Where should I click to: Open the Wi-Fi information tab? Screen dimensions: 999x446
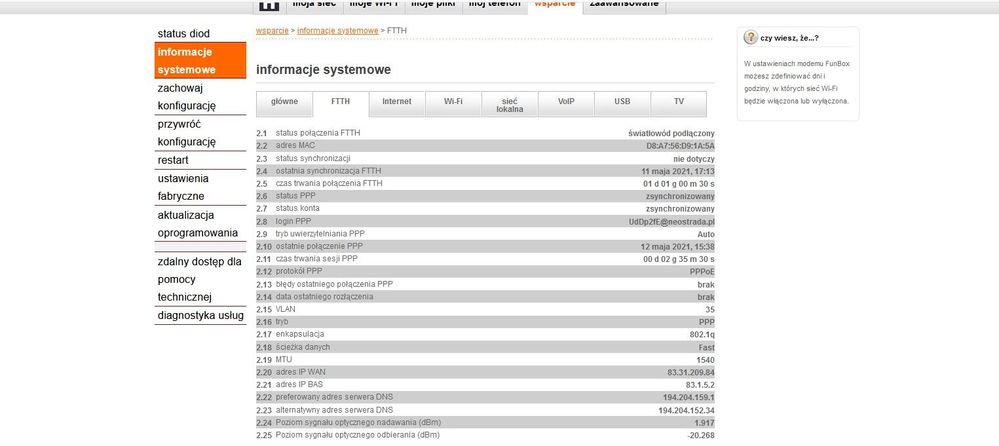pos(453,102)
